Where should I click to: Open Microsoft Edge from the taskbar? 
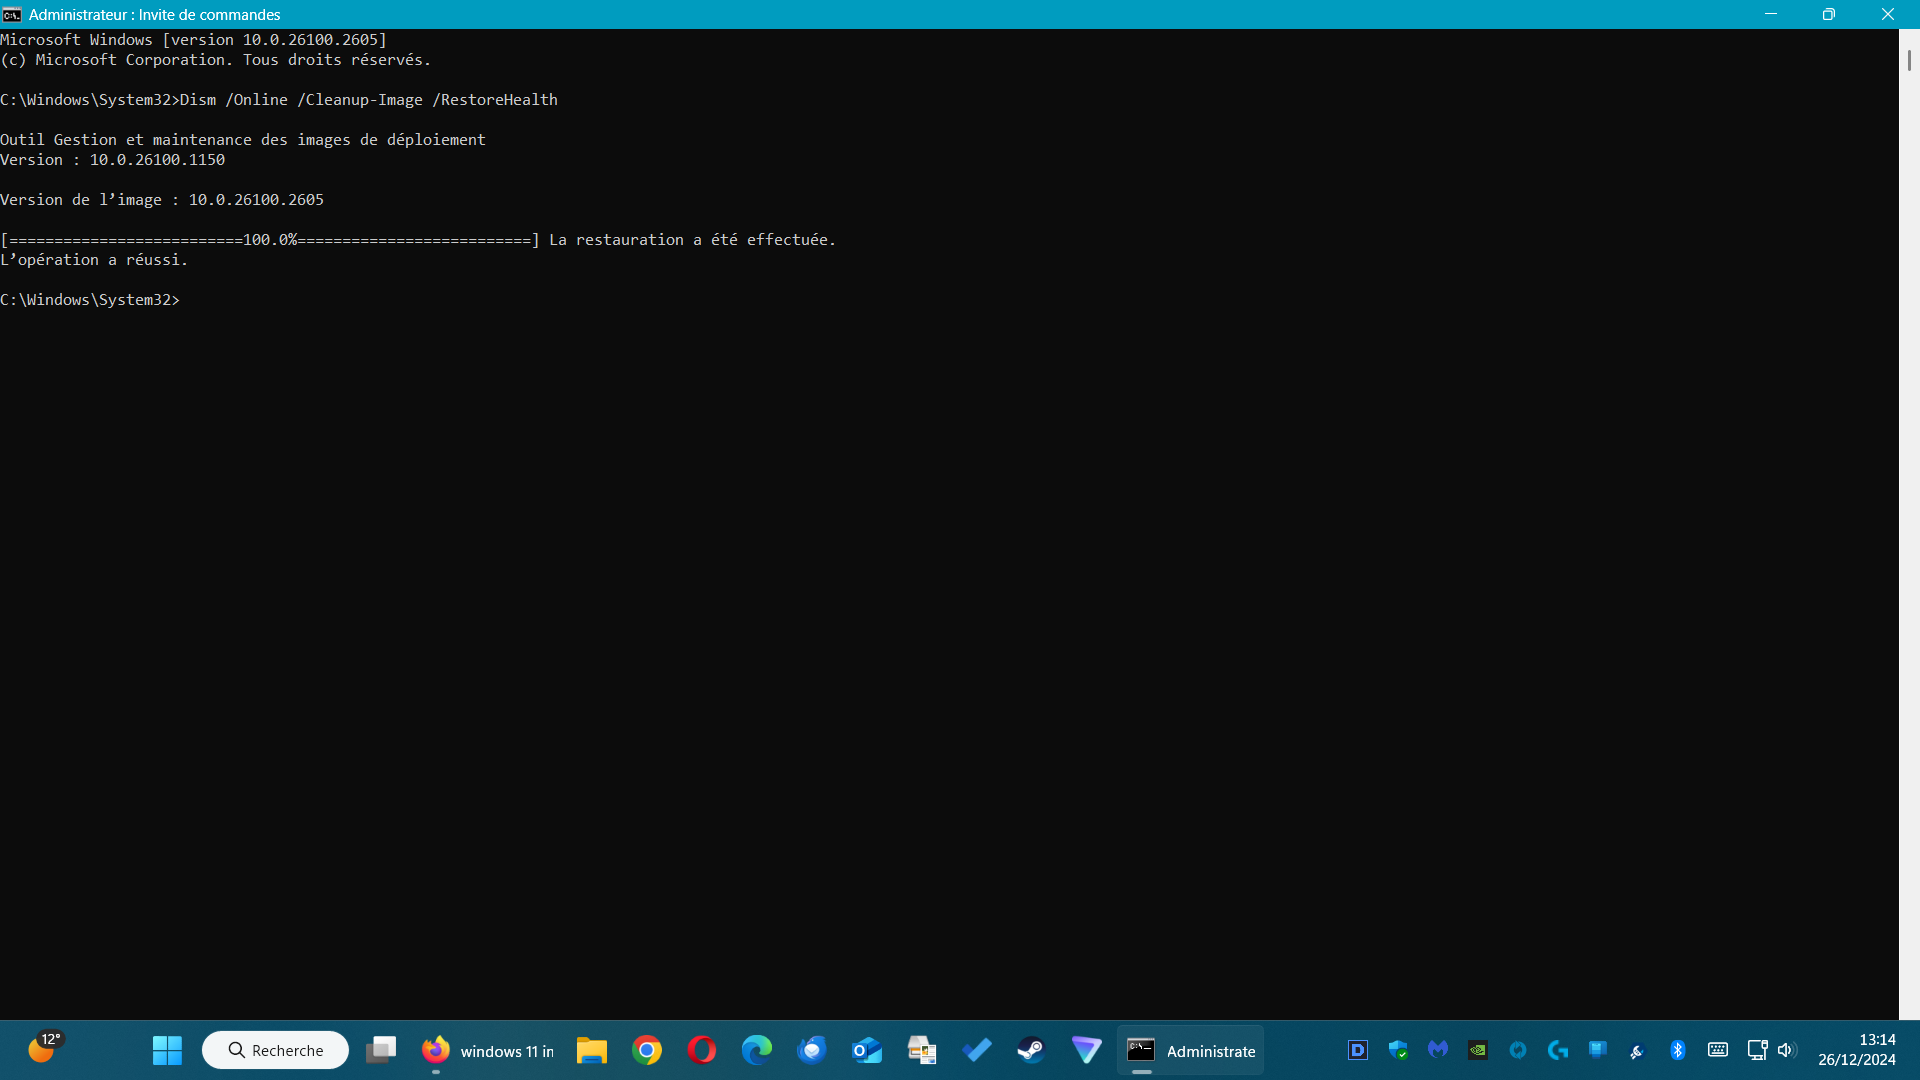click(x=757, y=1050)
